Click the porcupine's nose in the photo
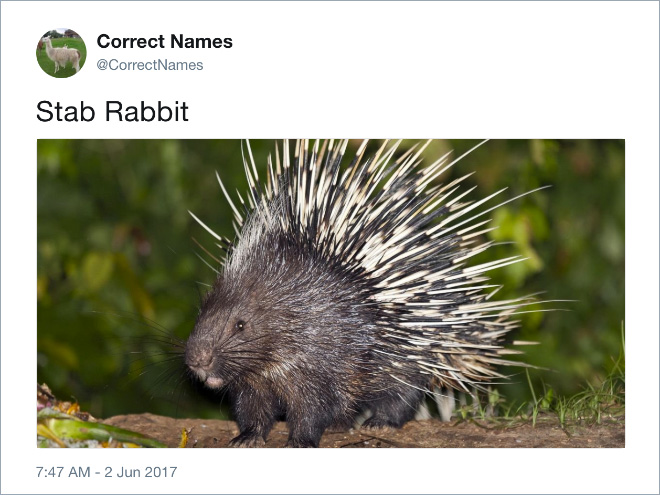 (x=199, y=354)
